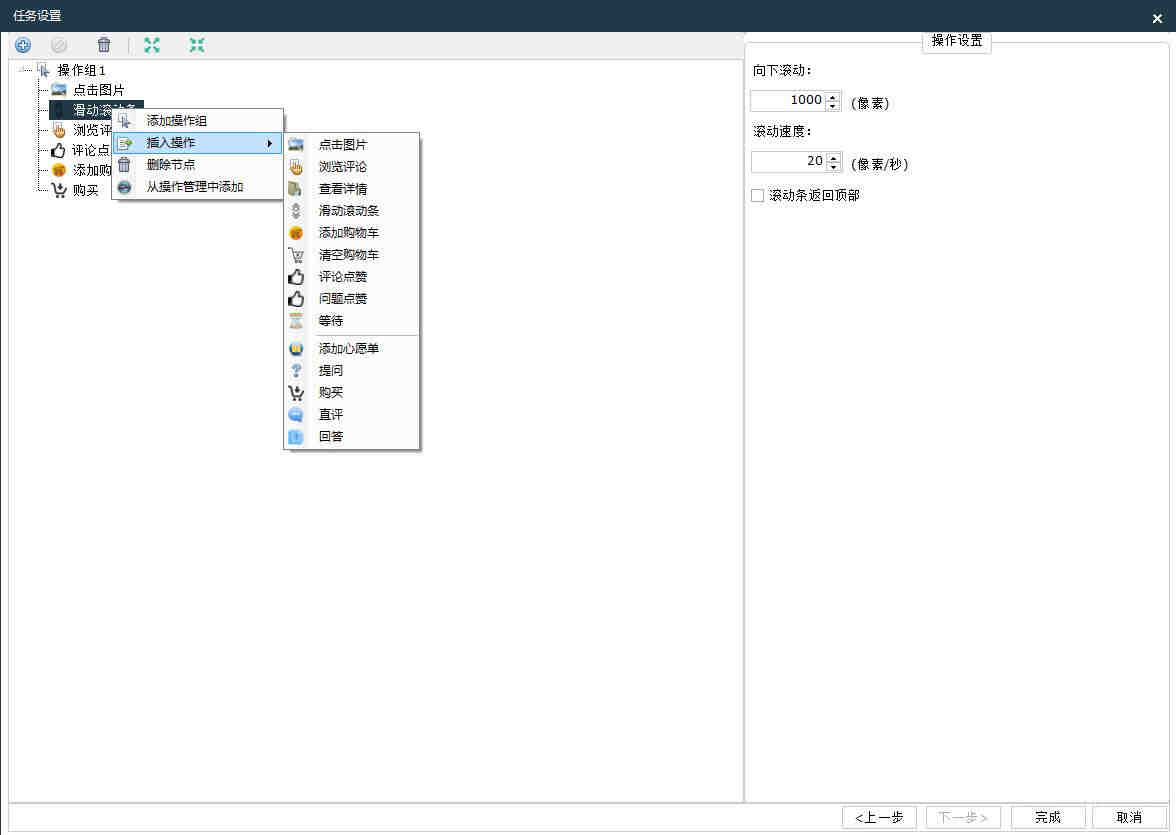Insert 评论点赞 from the submenu
Image resolution: width=1176 pixels, height=835 pixels.
[351, 277]
